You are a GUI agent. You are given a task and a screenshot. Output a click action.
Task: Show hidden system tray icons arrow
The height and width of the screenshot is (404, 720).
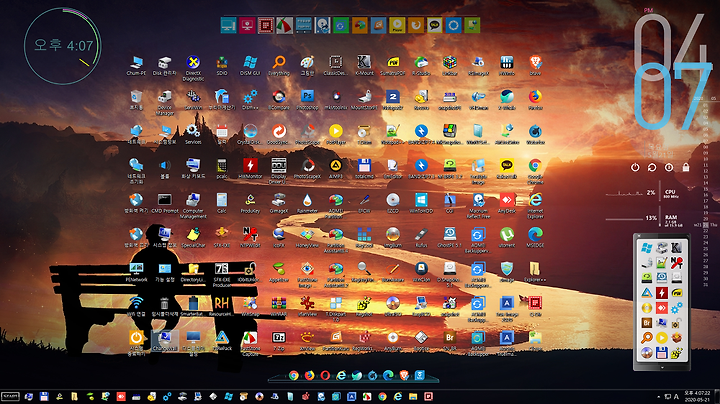tap(658, 396)
